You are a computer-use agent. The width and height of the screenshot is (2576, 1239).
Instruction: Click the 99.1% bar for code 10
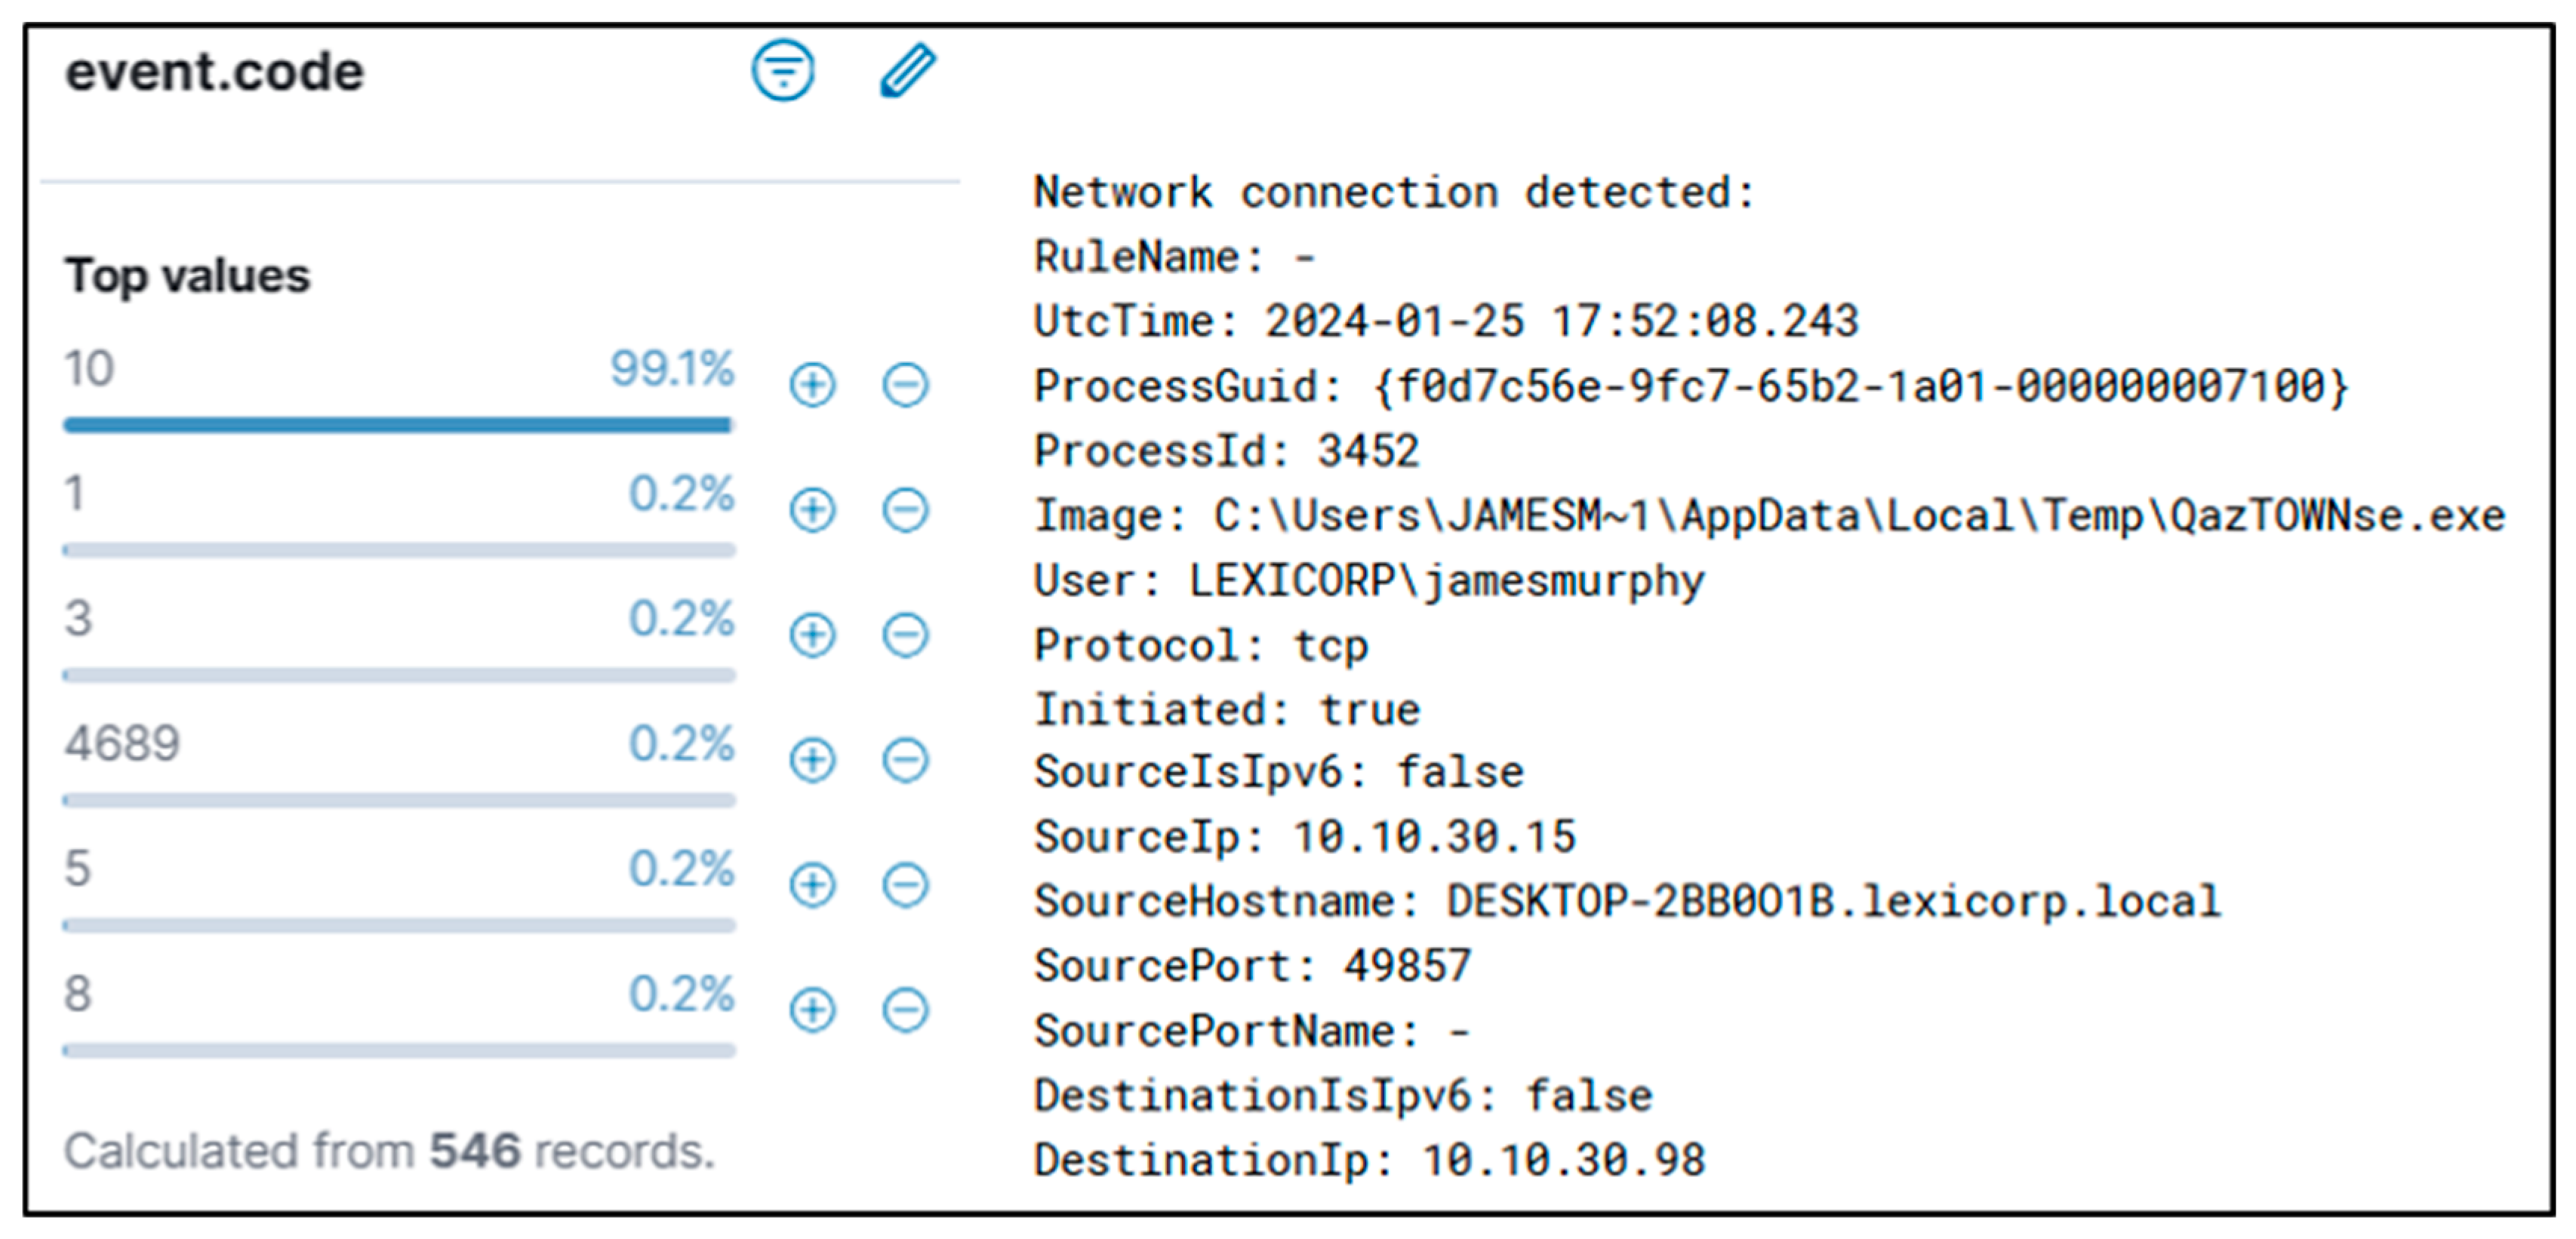[x=398, y=425]
